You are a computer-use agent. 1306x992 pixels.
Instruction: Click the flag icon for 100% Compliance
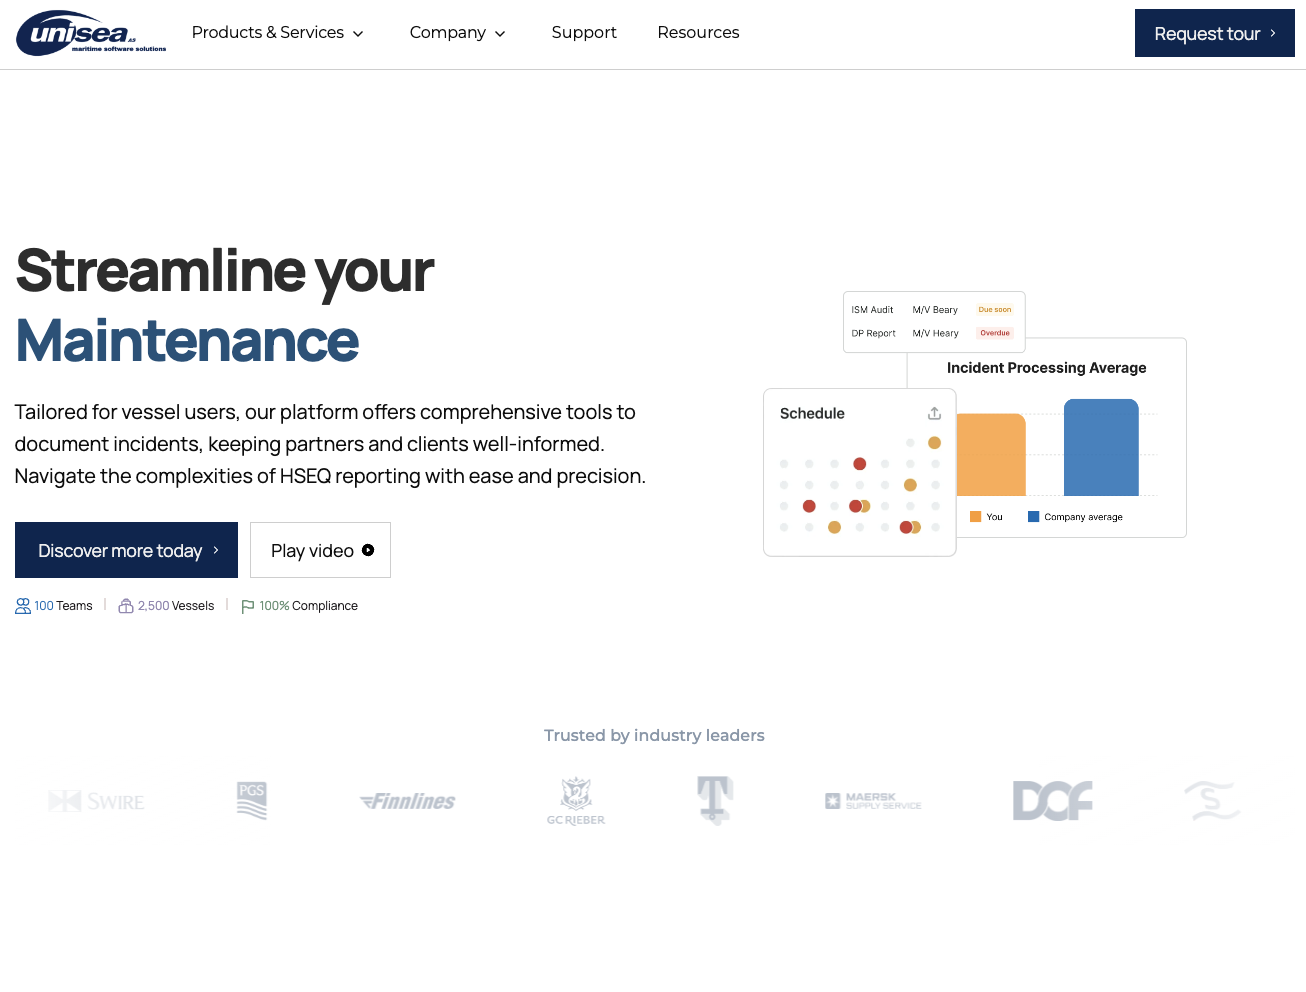click(247, 605)
